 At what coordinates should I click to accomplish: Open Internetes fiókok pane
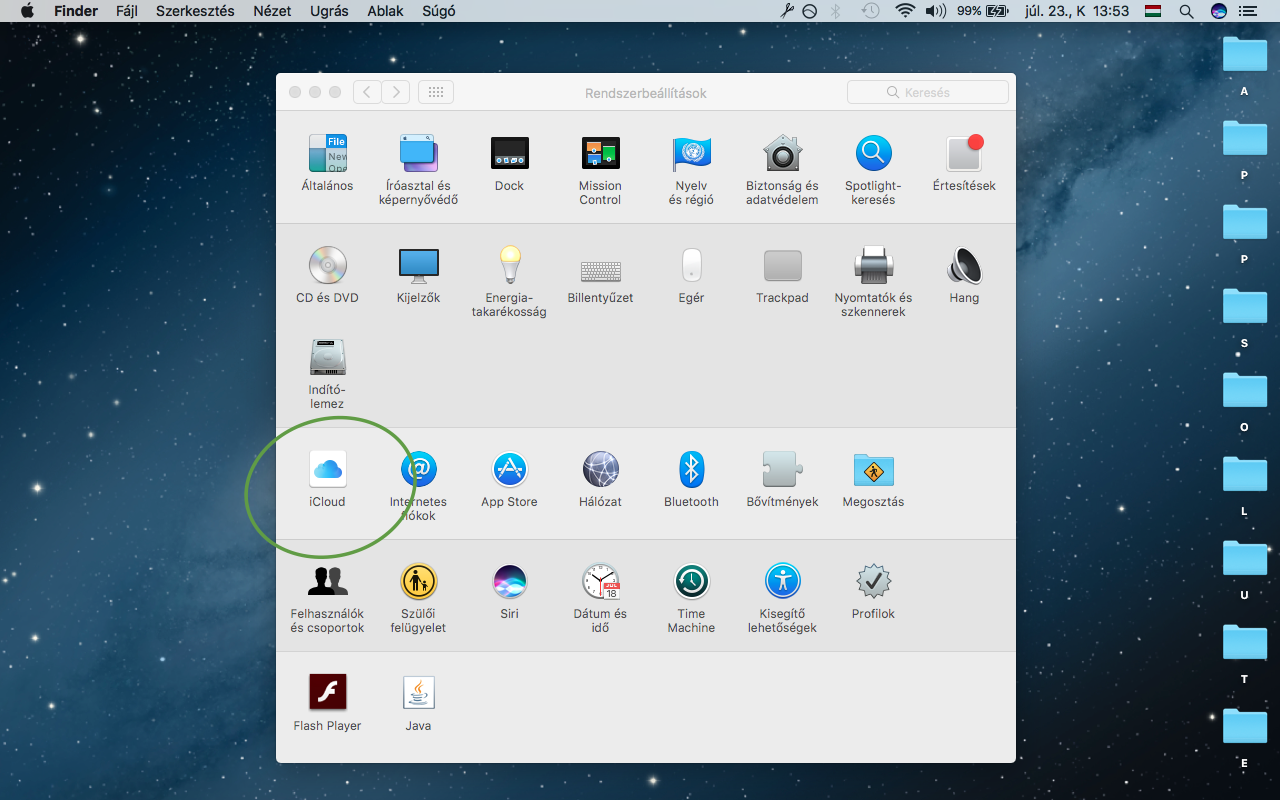418,486
